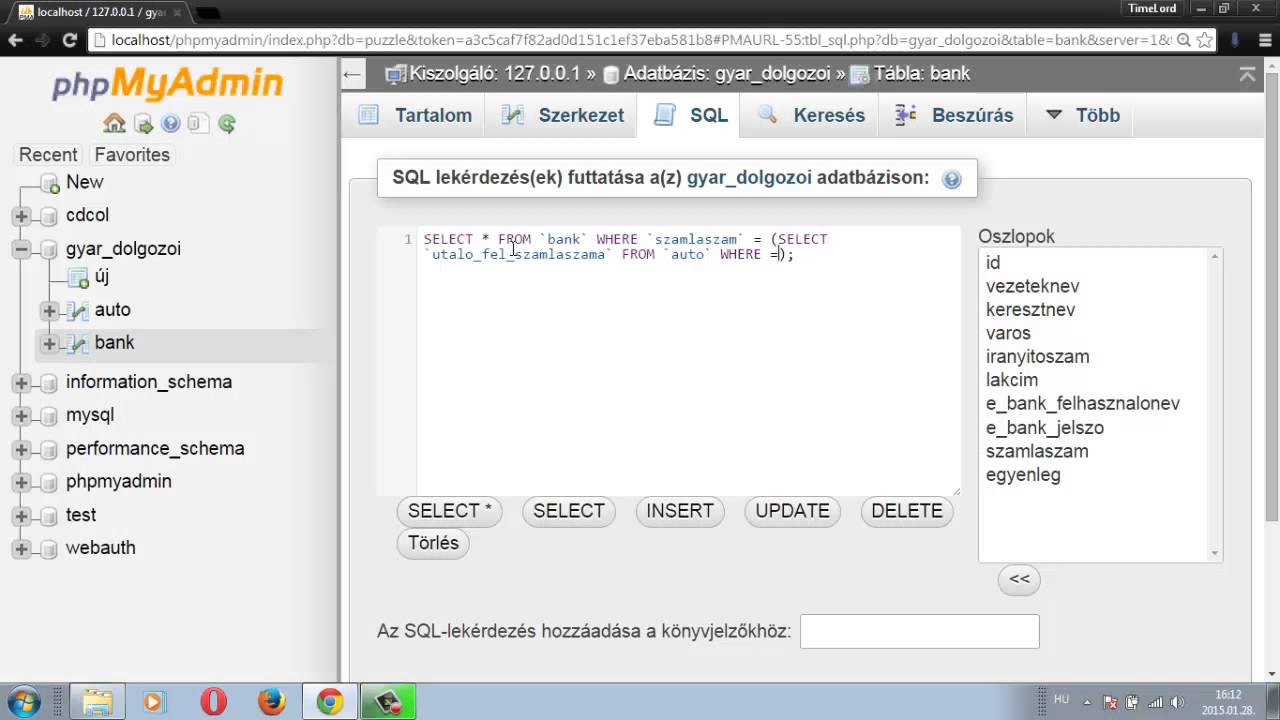Insert DELETE query template
Image resolution: width=1280 pixels, height=720 pixels.
[x=907, y=511]
